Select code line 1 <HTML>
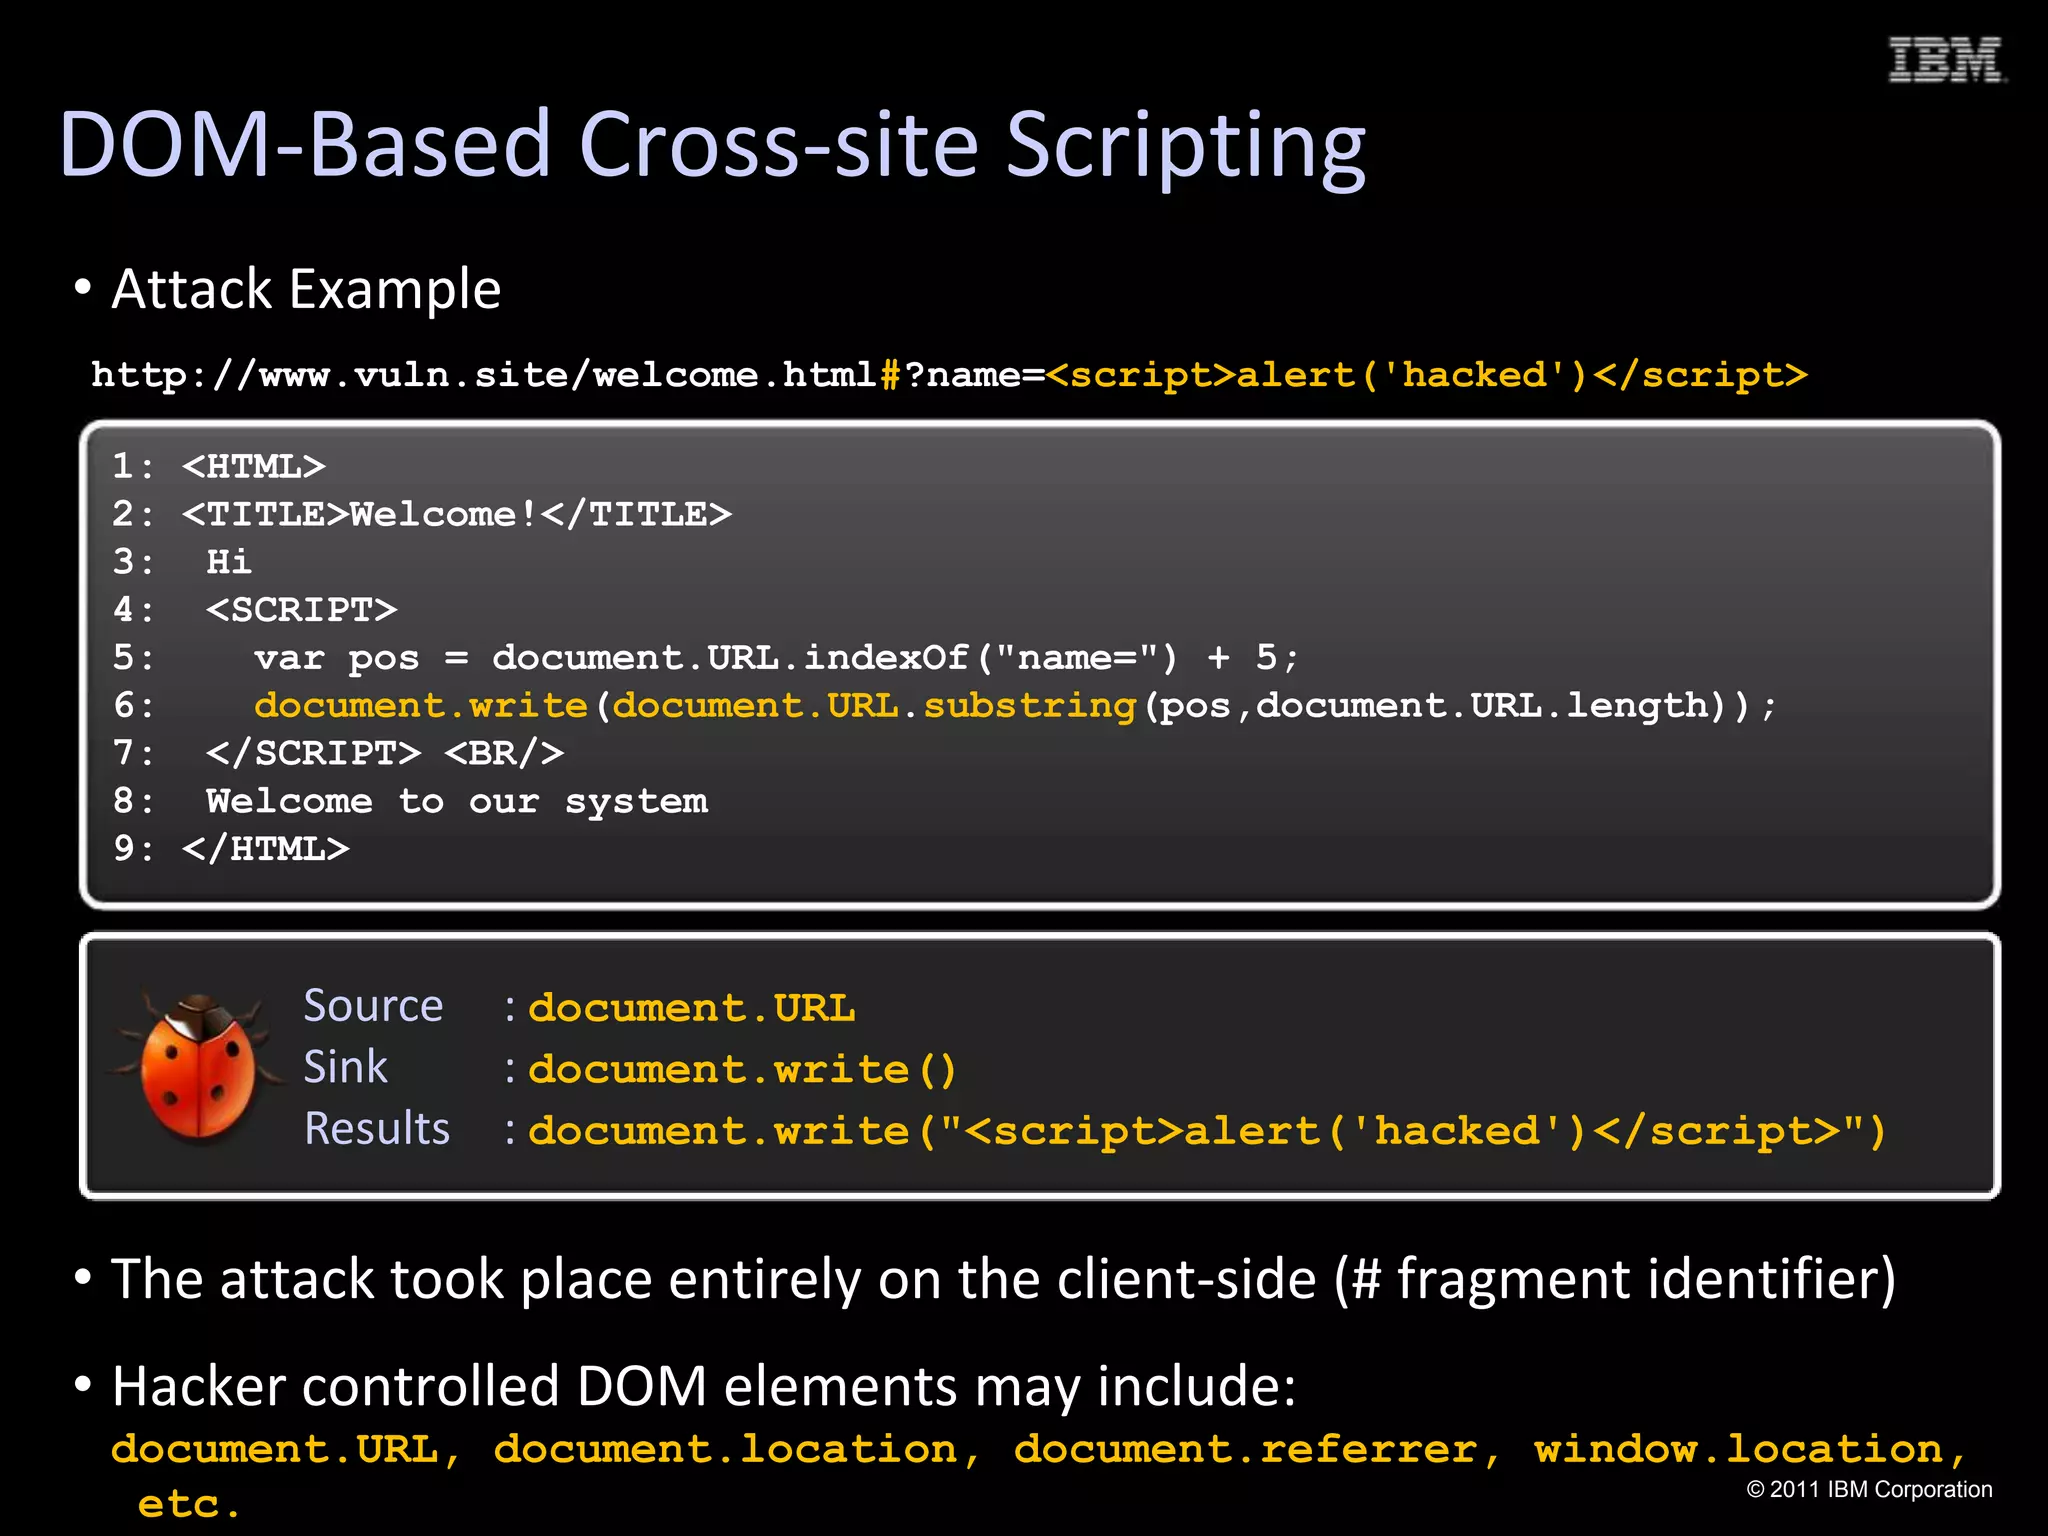Image resolution: width=2048 pixels, height=1536 pixels. tap(219, 466)
